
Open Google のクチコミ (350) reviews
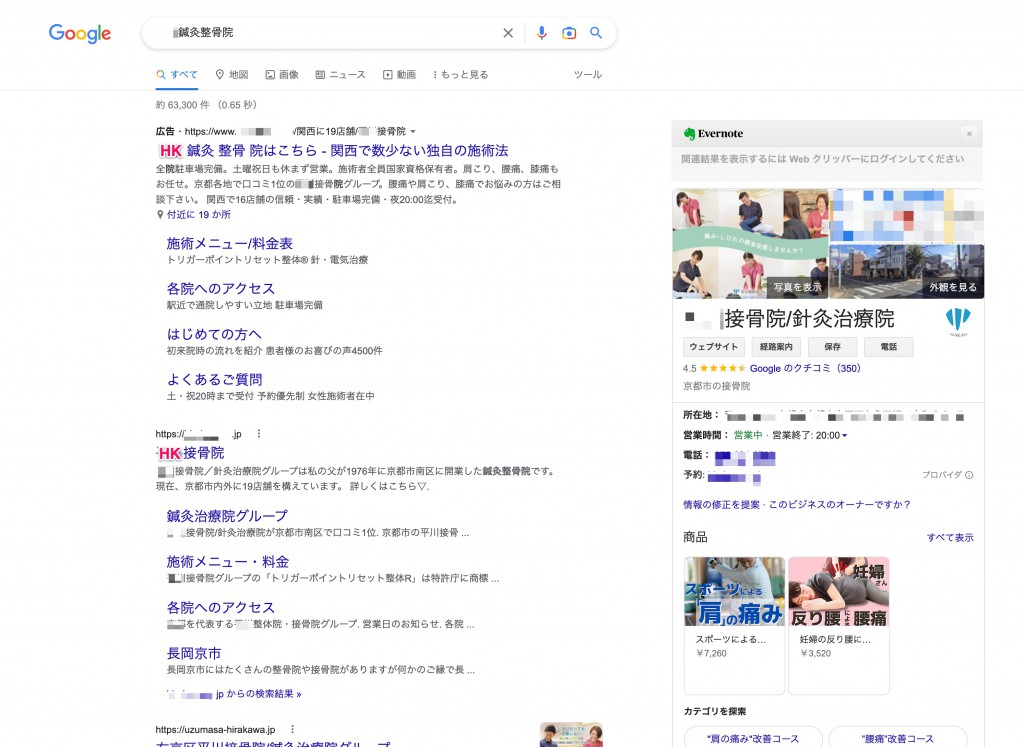805,368
